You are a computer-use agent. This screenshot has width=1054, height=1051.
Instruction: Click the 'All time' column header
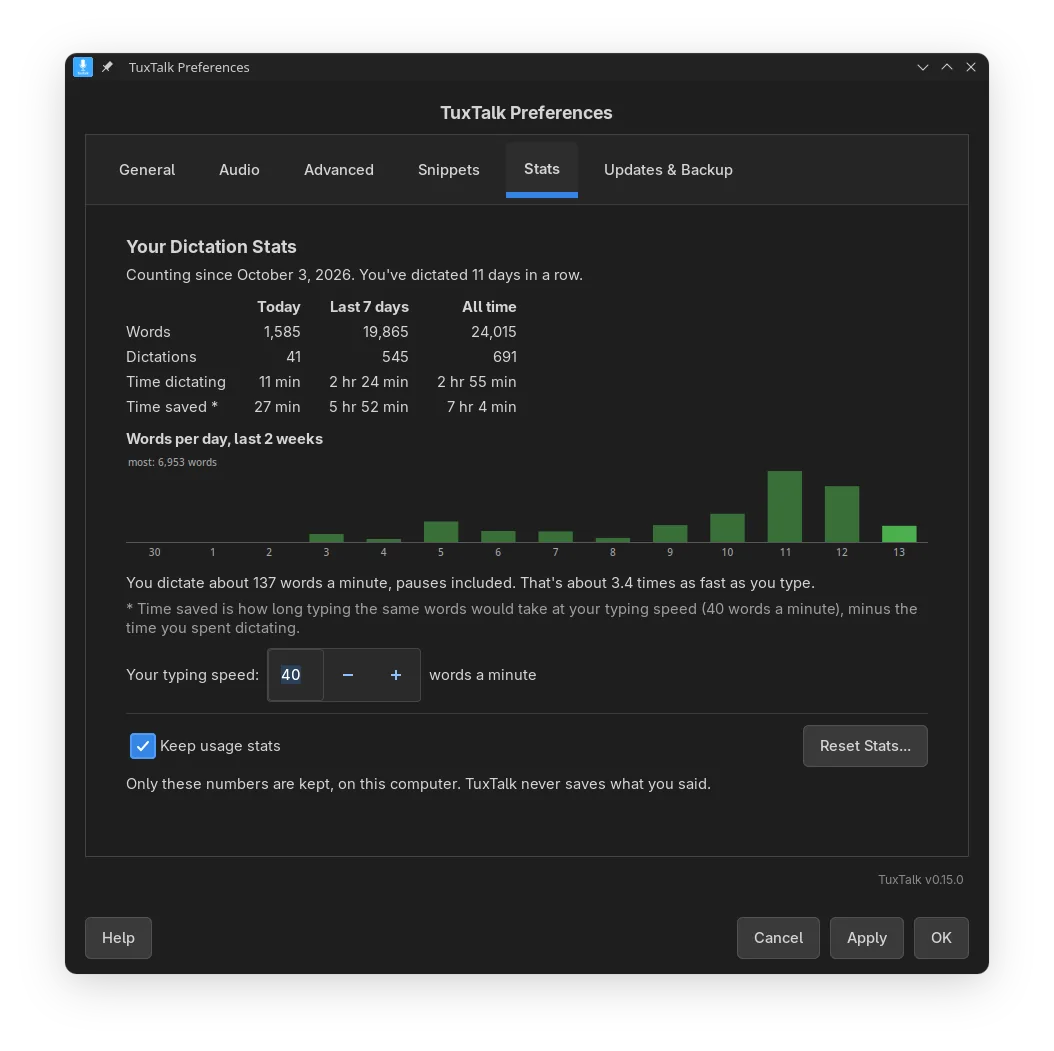pyautogui.click(x=489, y=307)
